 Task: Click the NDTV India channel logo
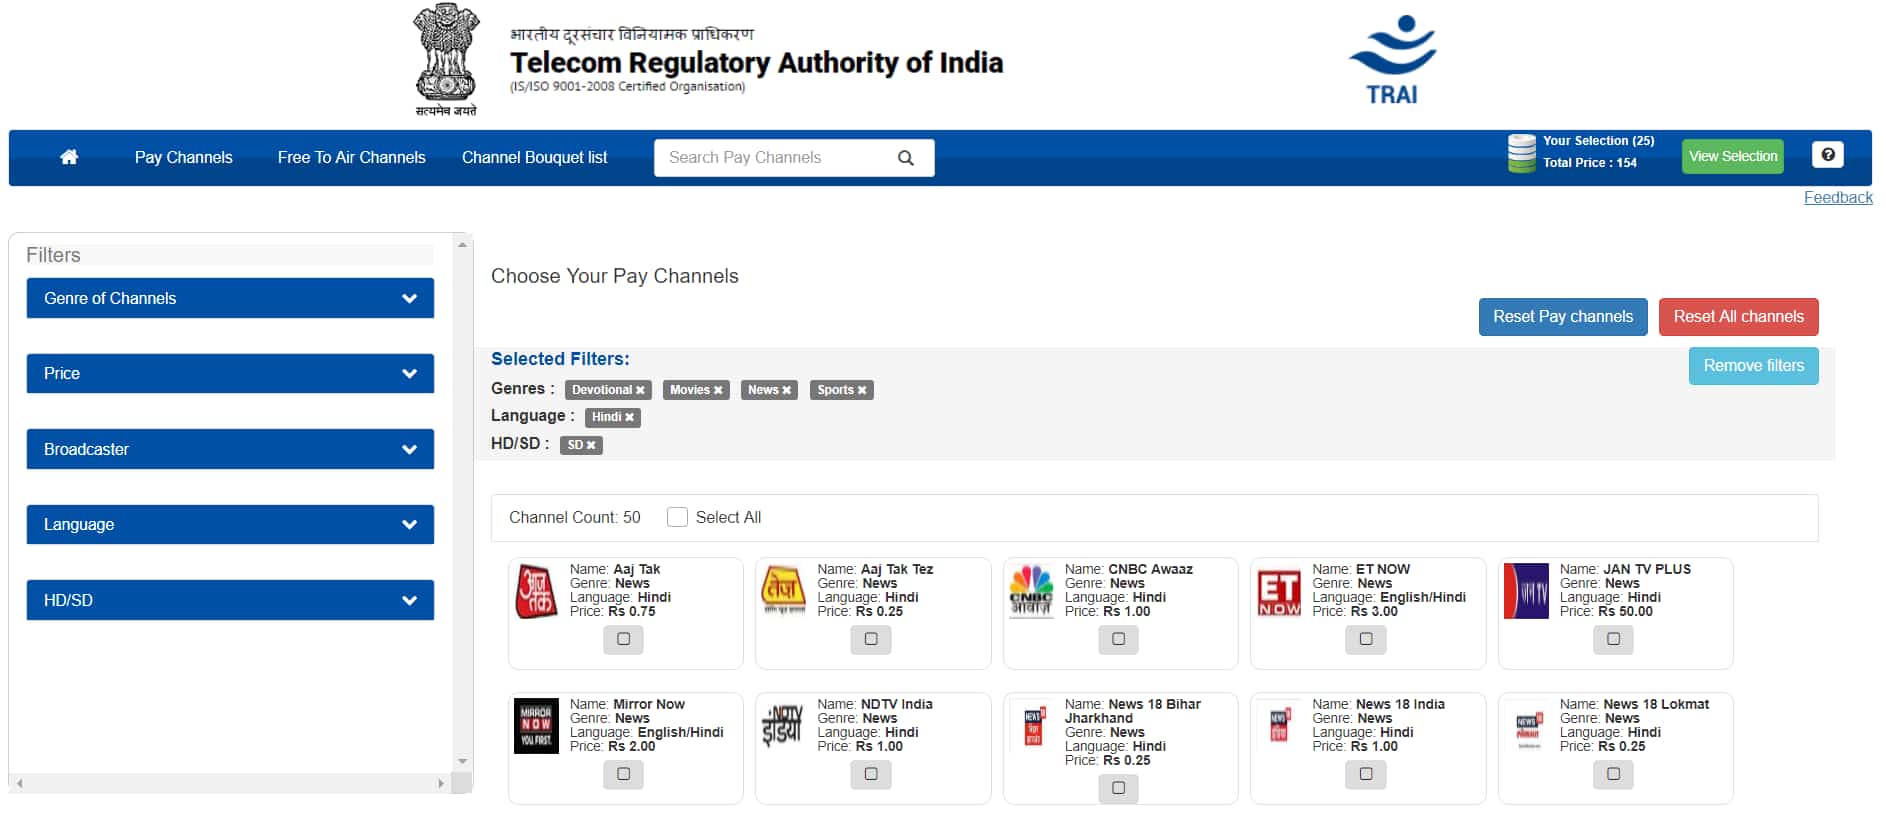click(x=783, y=725)
